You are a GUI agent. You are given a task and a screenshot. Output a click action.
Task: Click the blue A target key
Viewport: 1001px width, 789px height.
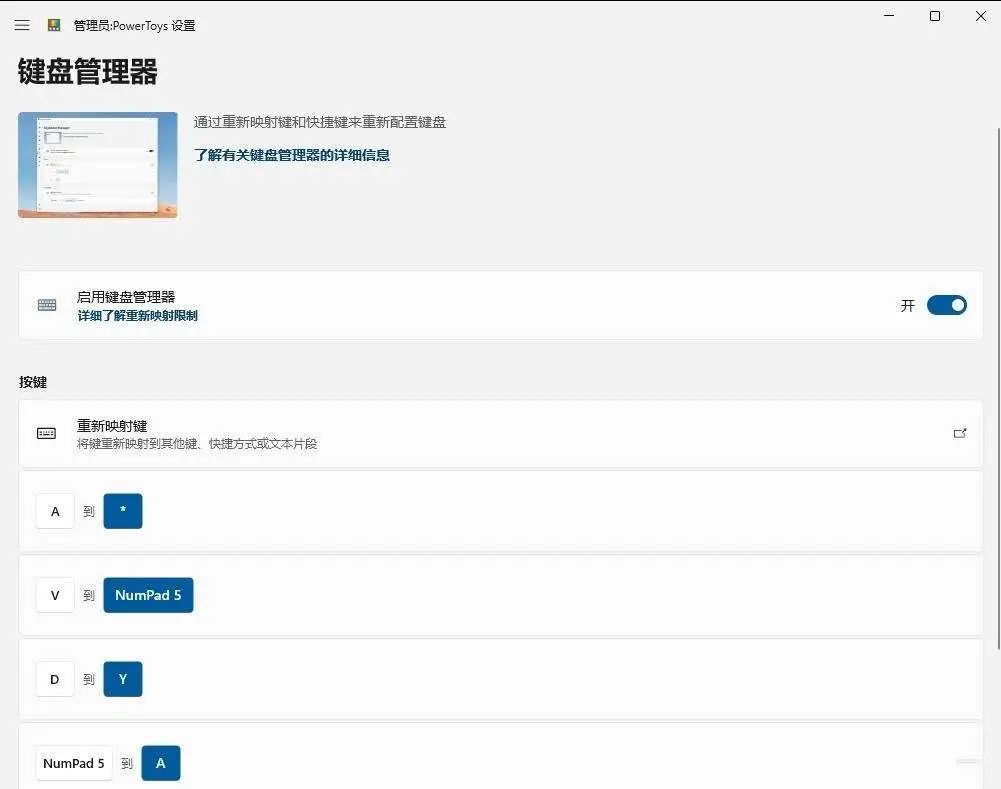coord(161,763)
